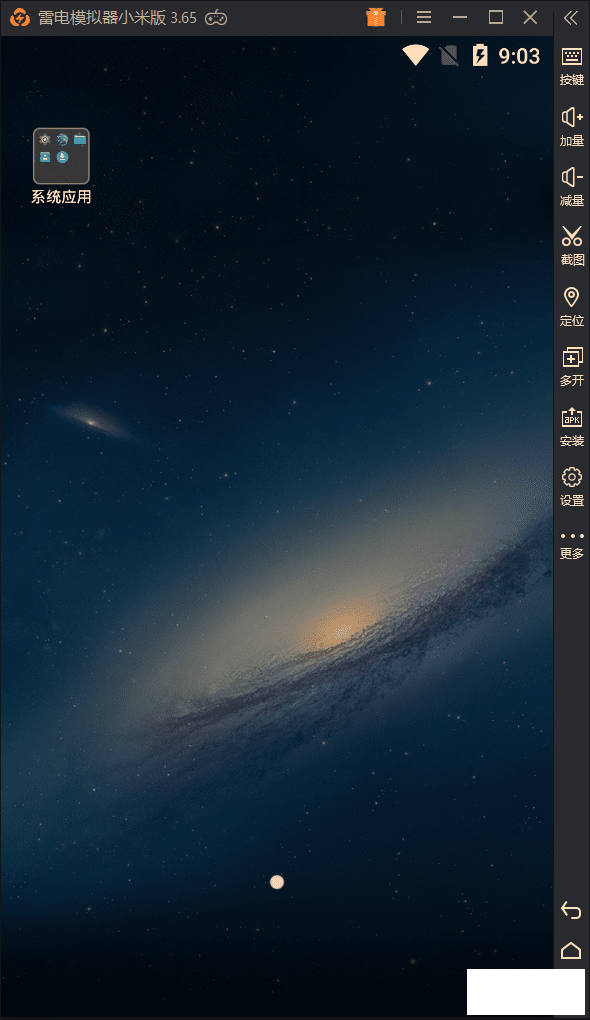
Task: Tap the Wi-Fi status icon
Action: (415, 55)
